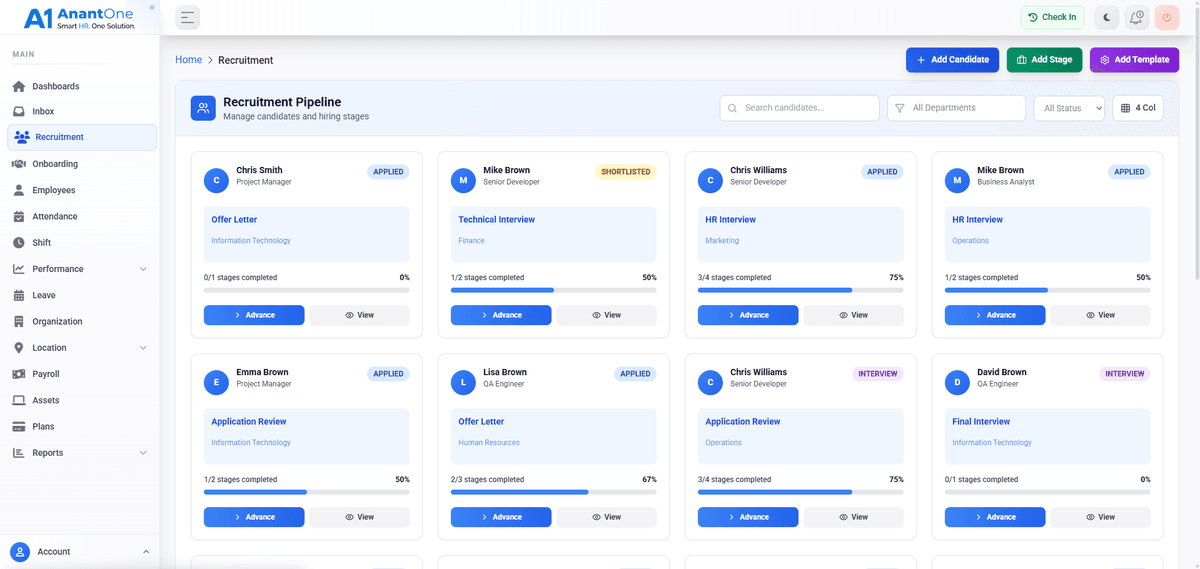Viewport: 1200px width, 569px height.
Task: Open the All Departments filter
Action: pos(956,108)
